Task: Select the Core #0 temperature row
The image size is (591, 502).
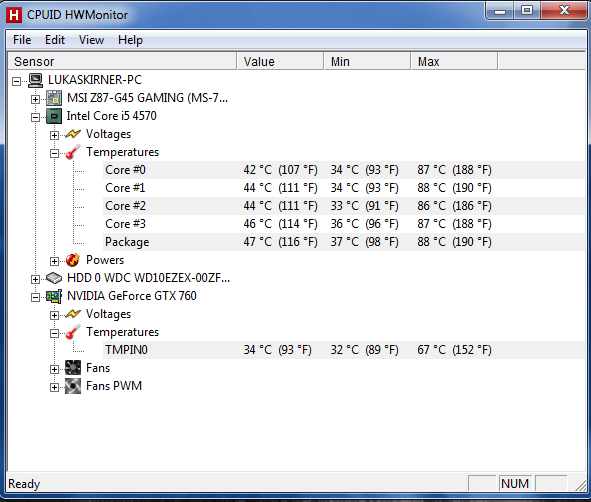Action: tap(344, 170)
